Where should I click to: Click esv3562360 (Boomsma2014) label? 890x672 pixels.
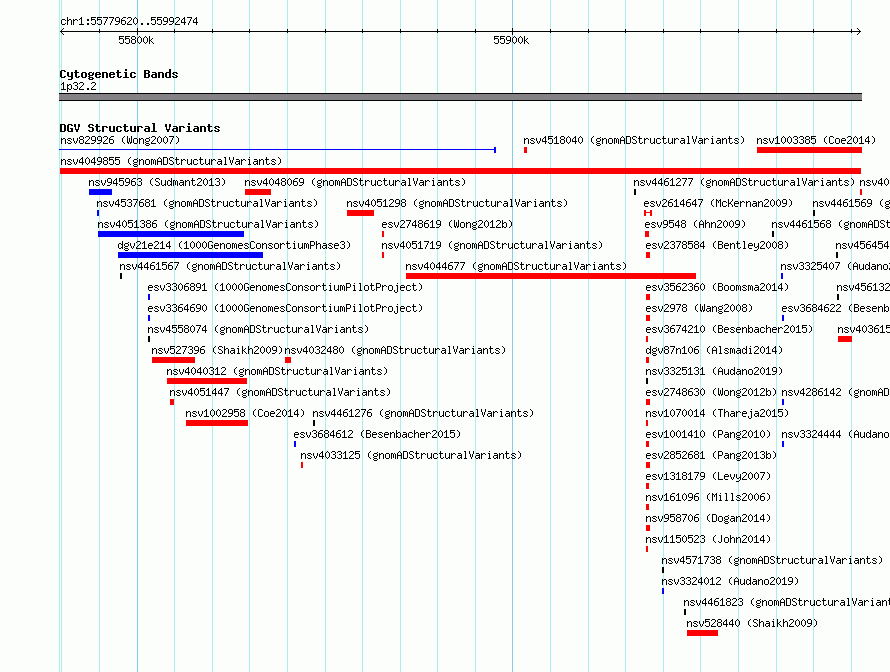717,287
